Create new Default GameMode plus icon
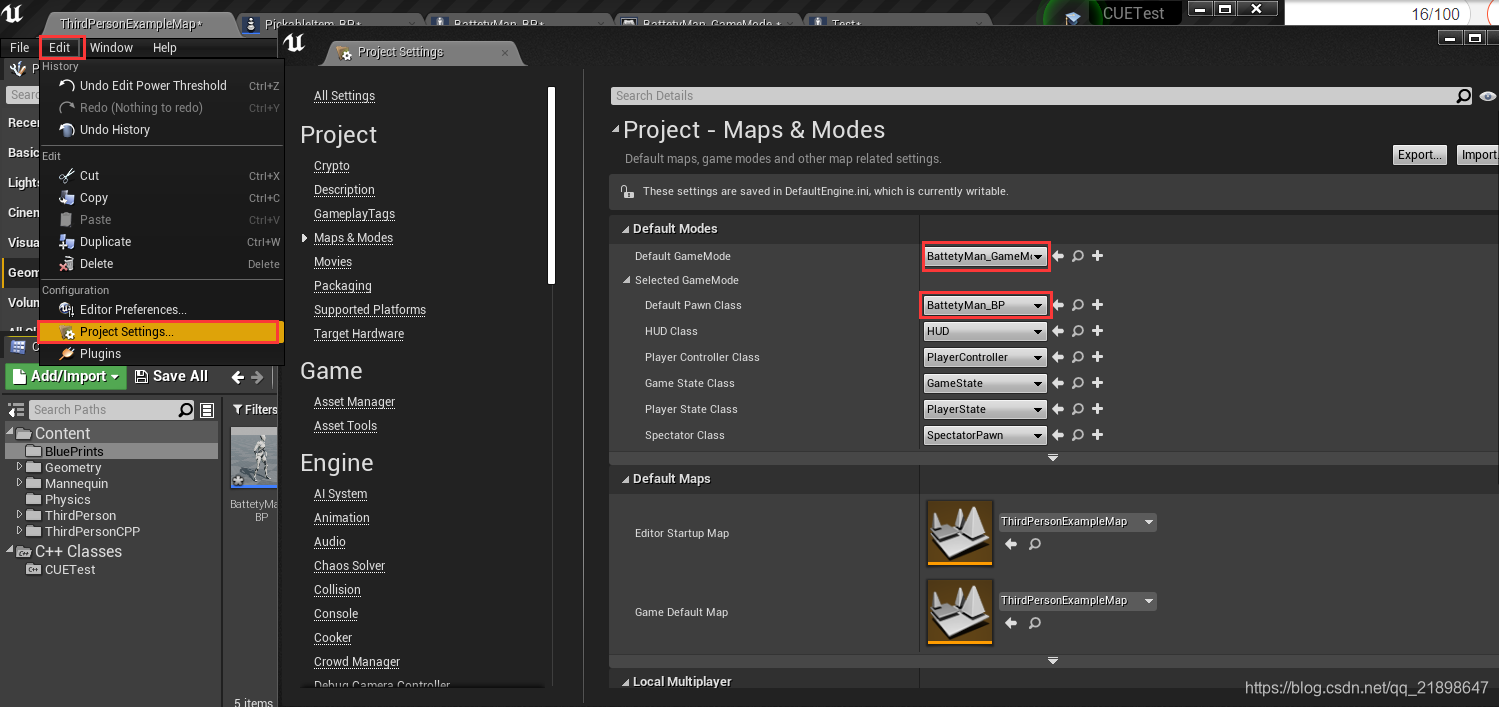This screenshot has width=1499, height=707. [x=1097, y=256]
